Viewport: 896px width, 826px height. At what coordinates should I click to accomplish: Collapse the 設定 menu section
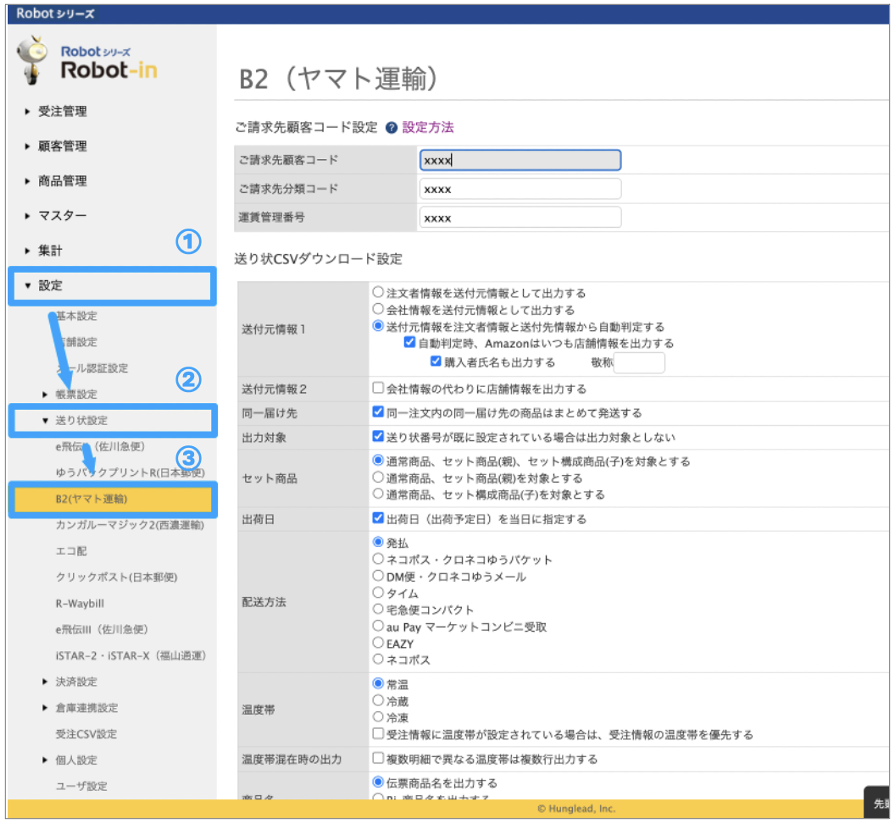pyautogui.click(x=50, y=286)
